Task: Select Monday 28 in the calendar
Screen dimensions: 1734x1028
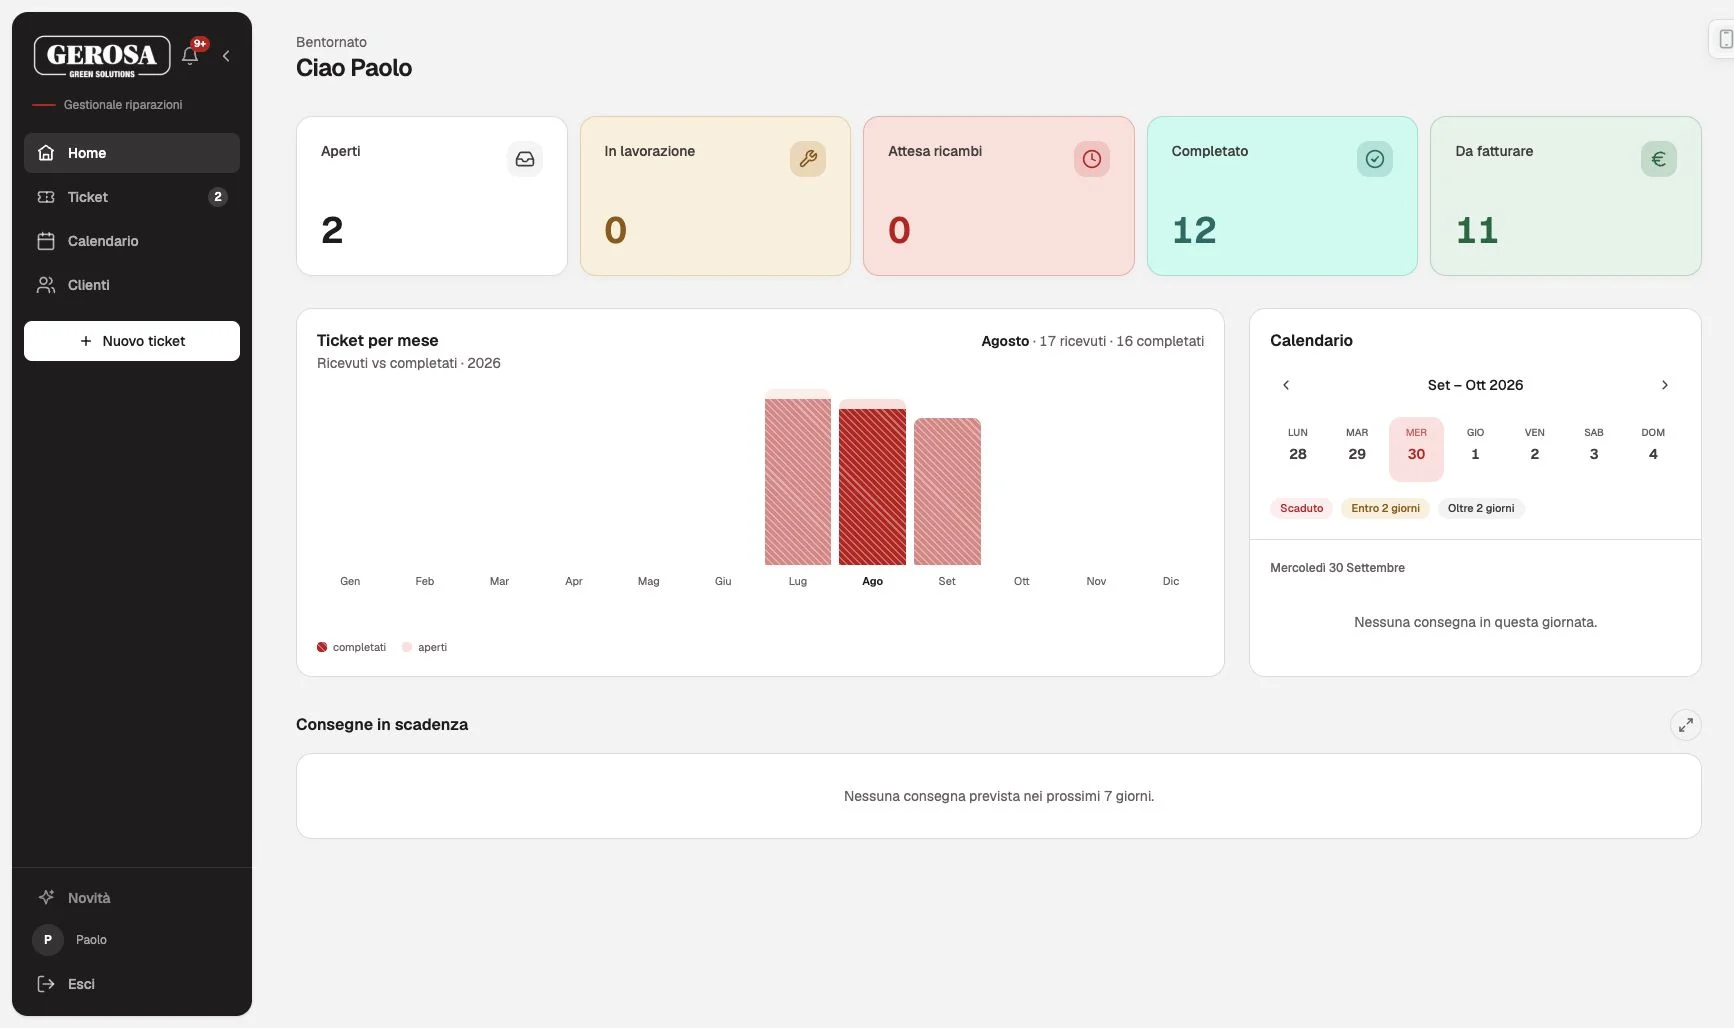Action: pyautogui.click(x=1298, y=449)
